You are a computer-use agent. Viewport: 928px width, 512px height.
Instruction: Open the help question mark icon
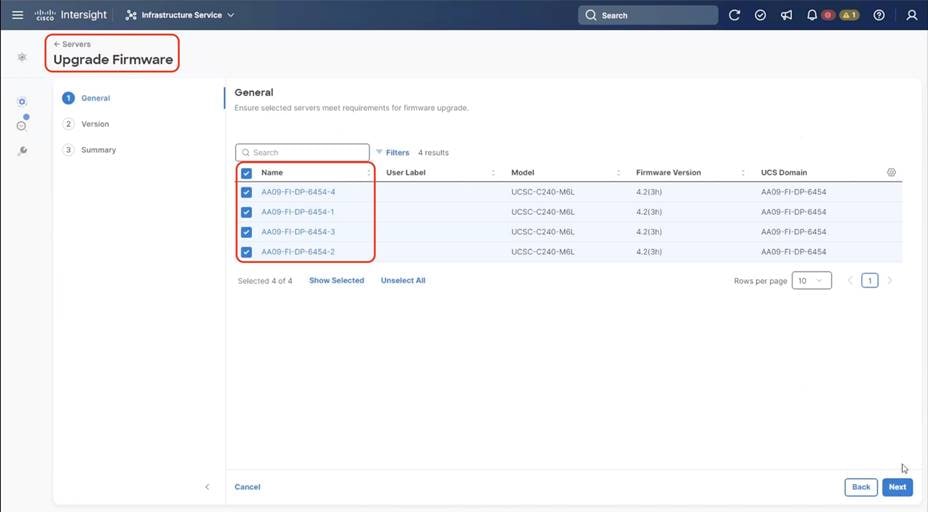pyautogui.click(x=879, y=15)
